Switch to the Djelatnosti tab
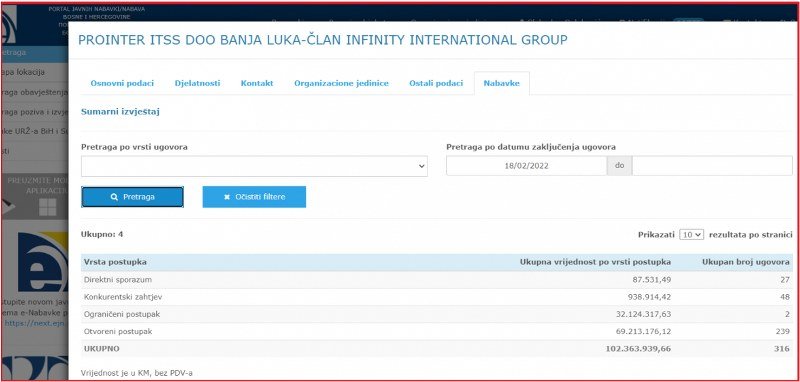800x382 pixels. tap(197, 83)
